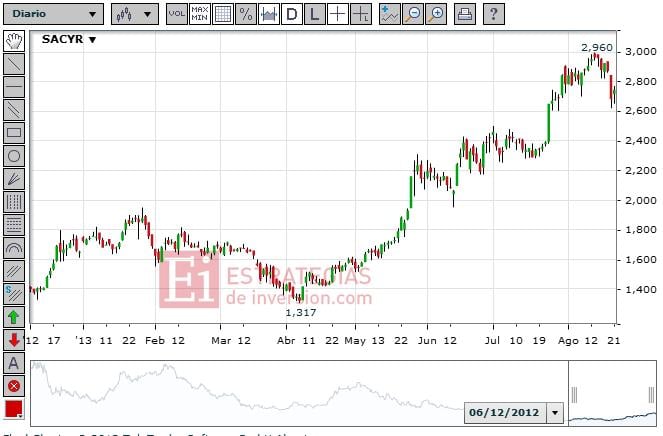Select the arc drawing tool
Screen dimensions: 663x436
[x=14, y=247]
